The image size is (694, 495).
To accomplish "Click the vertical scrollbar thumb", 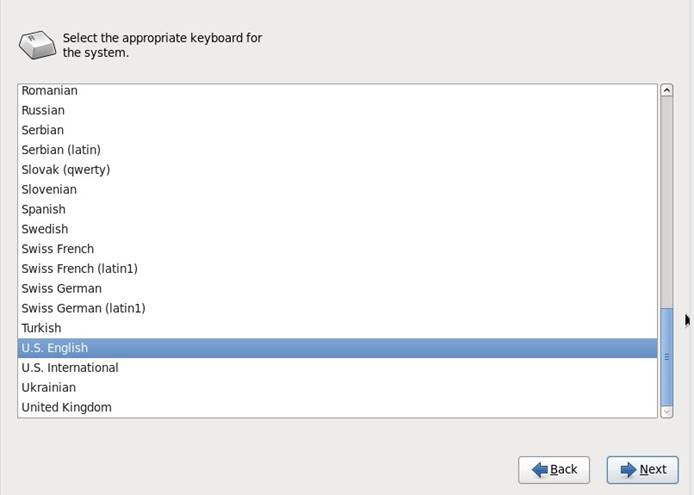I will pos(667,355).
